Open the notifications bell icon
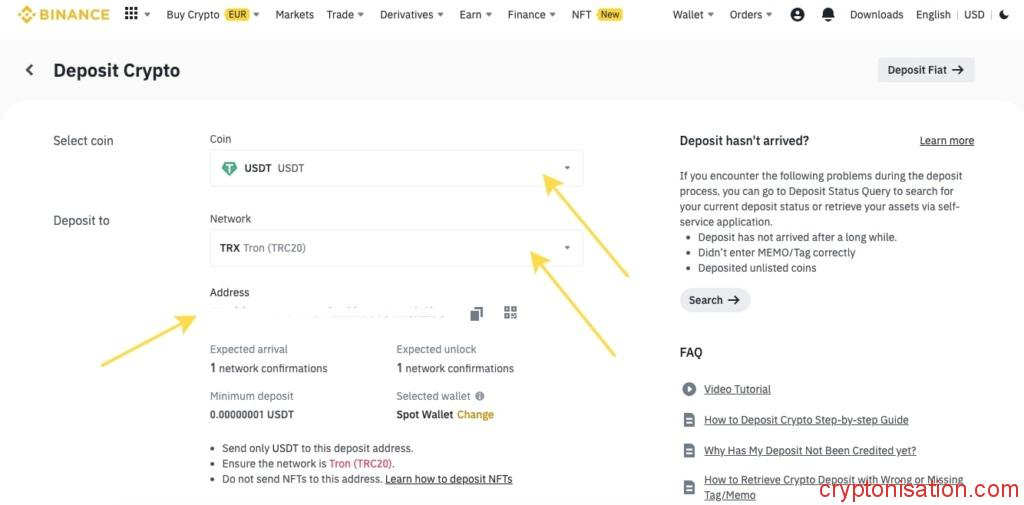The image size is (1024, 505). click(828, 15)
